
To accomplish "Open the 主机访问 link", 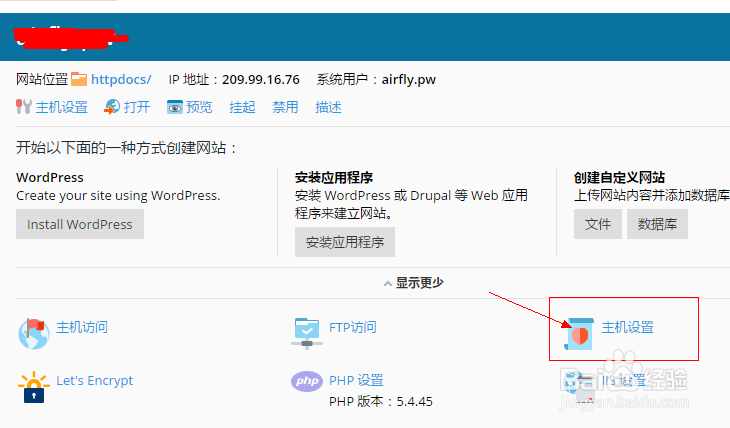I will coord(82,327).
